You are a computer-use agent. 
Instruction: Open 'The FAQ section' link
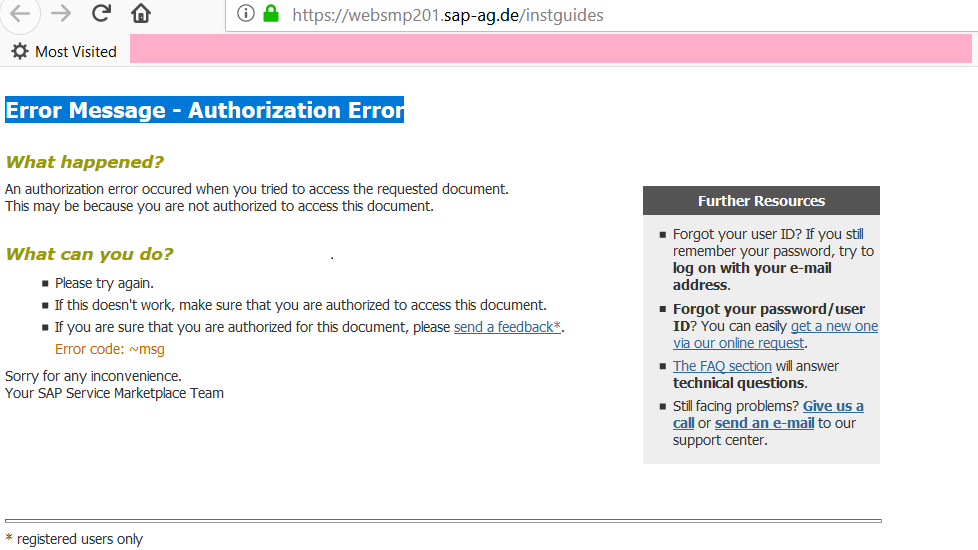click(x=722, y=366)
